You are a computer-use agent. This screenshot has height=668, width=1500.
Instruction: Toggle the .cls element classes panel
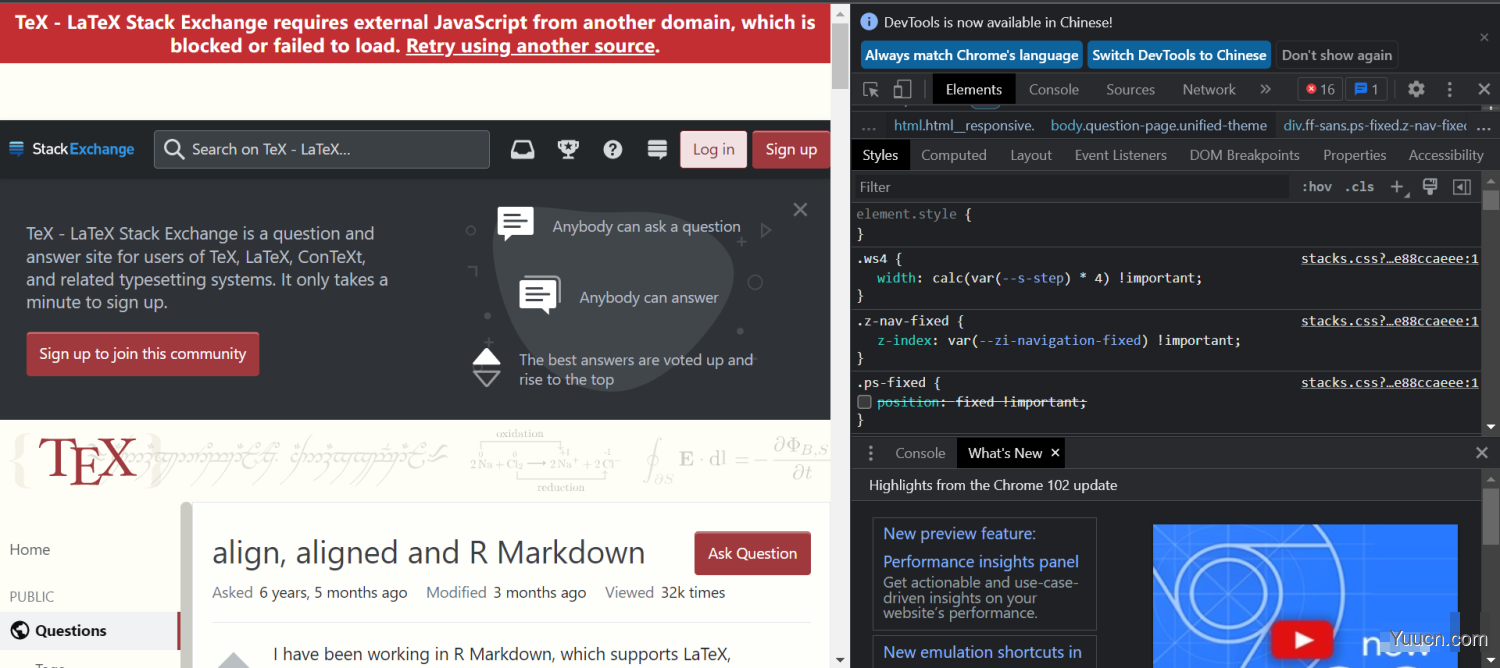(1359, 187)
